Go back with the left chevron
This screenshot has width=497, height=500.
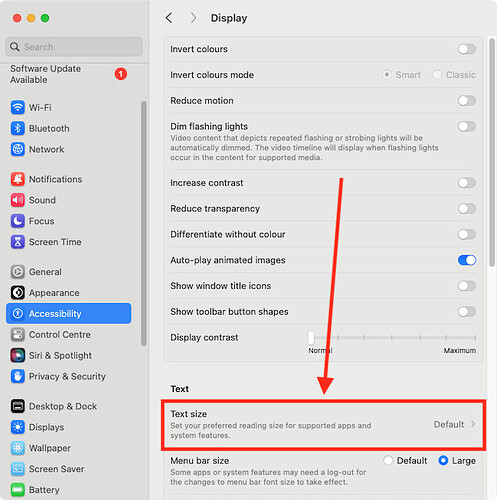pyautogui.click(x=169, y=18)
